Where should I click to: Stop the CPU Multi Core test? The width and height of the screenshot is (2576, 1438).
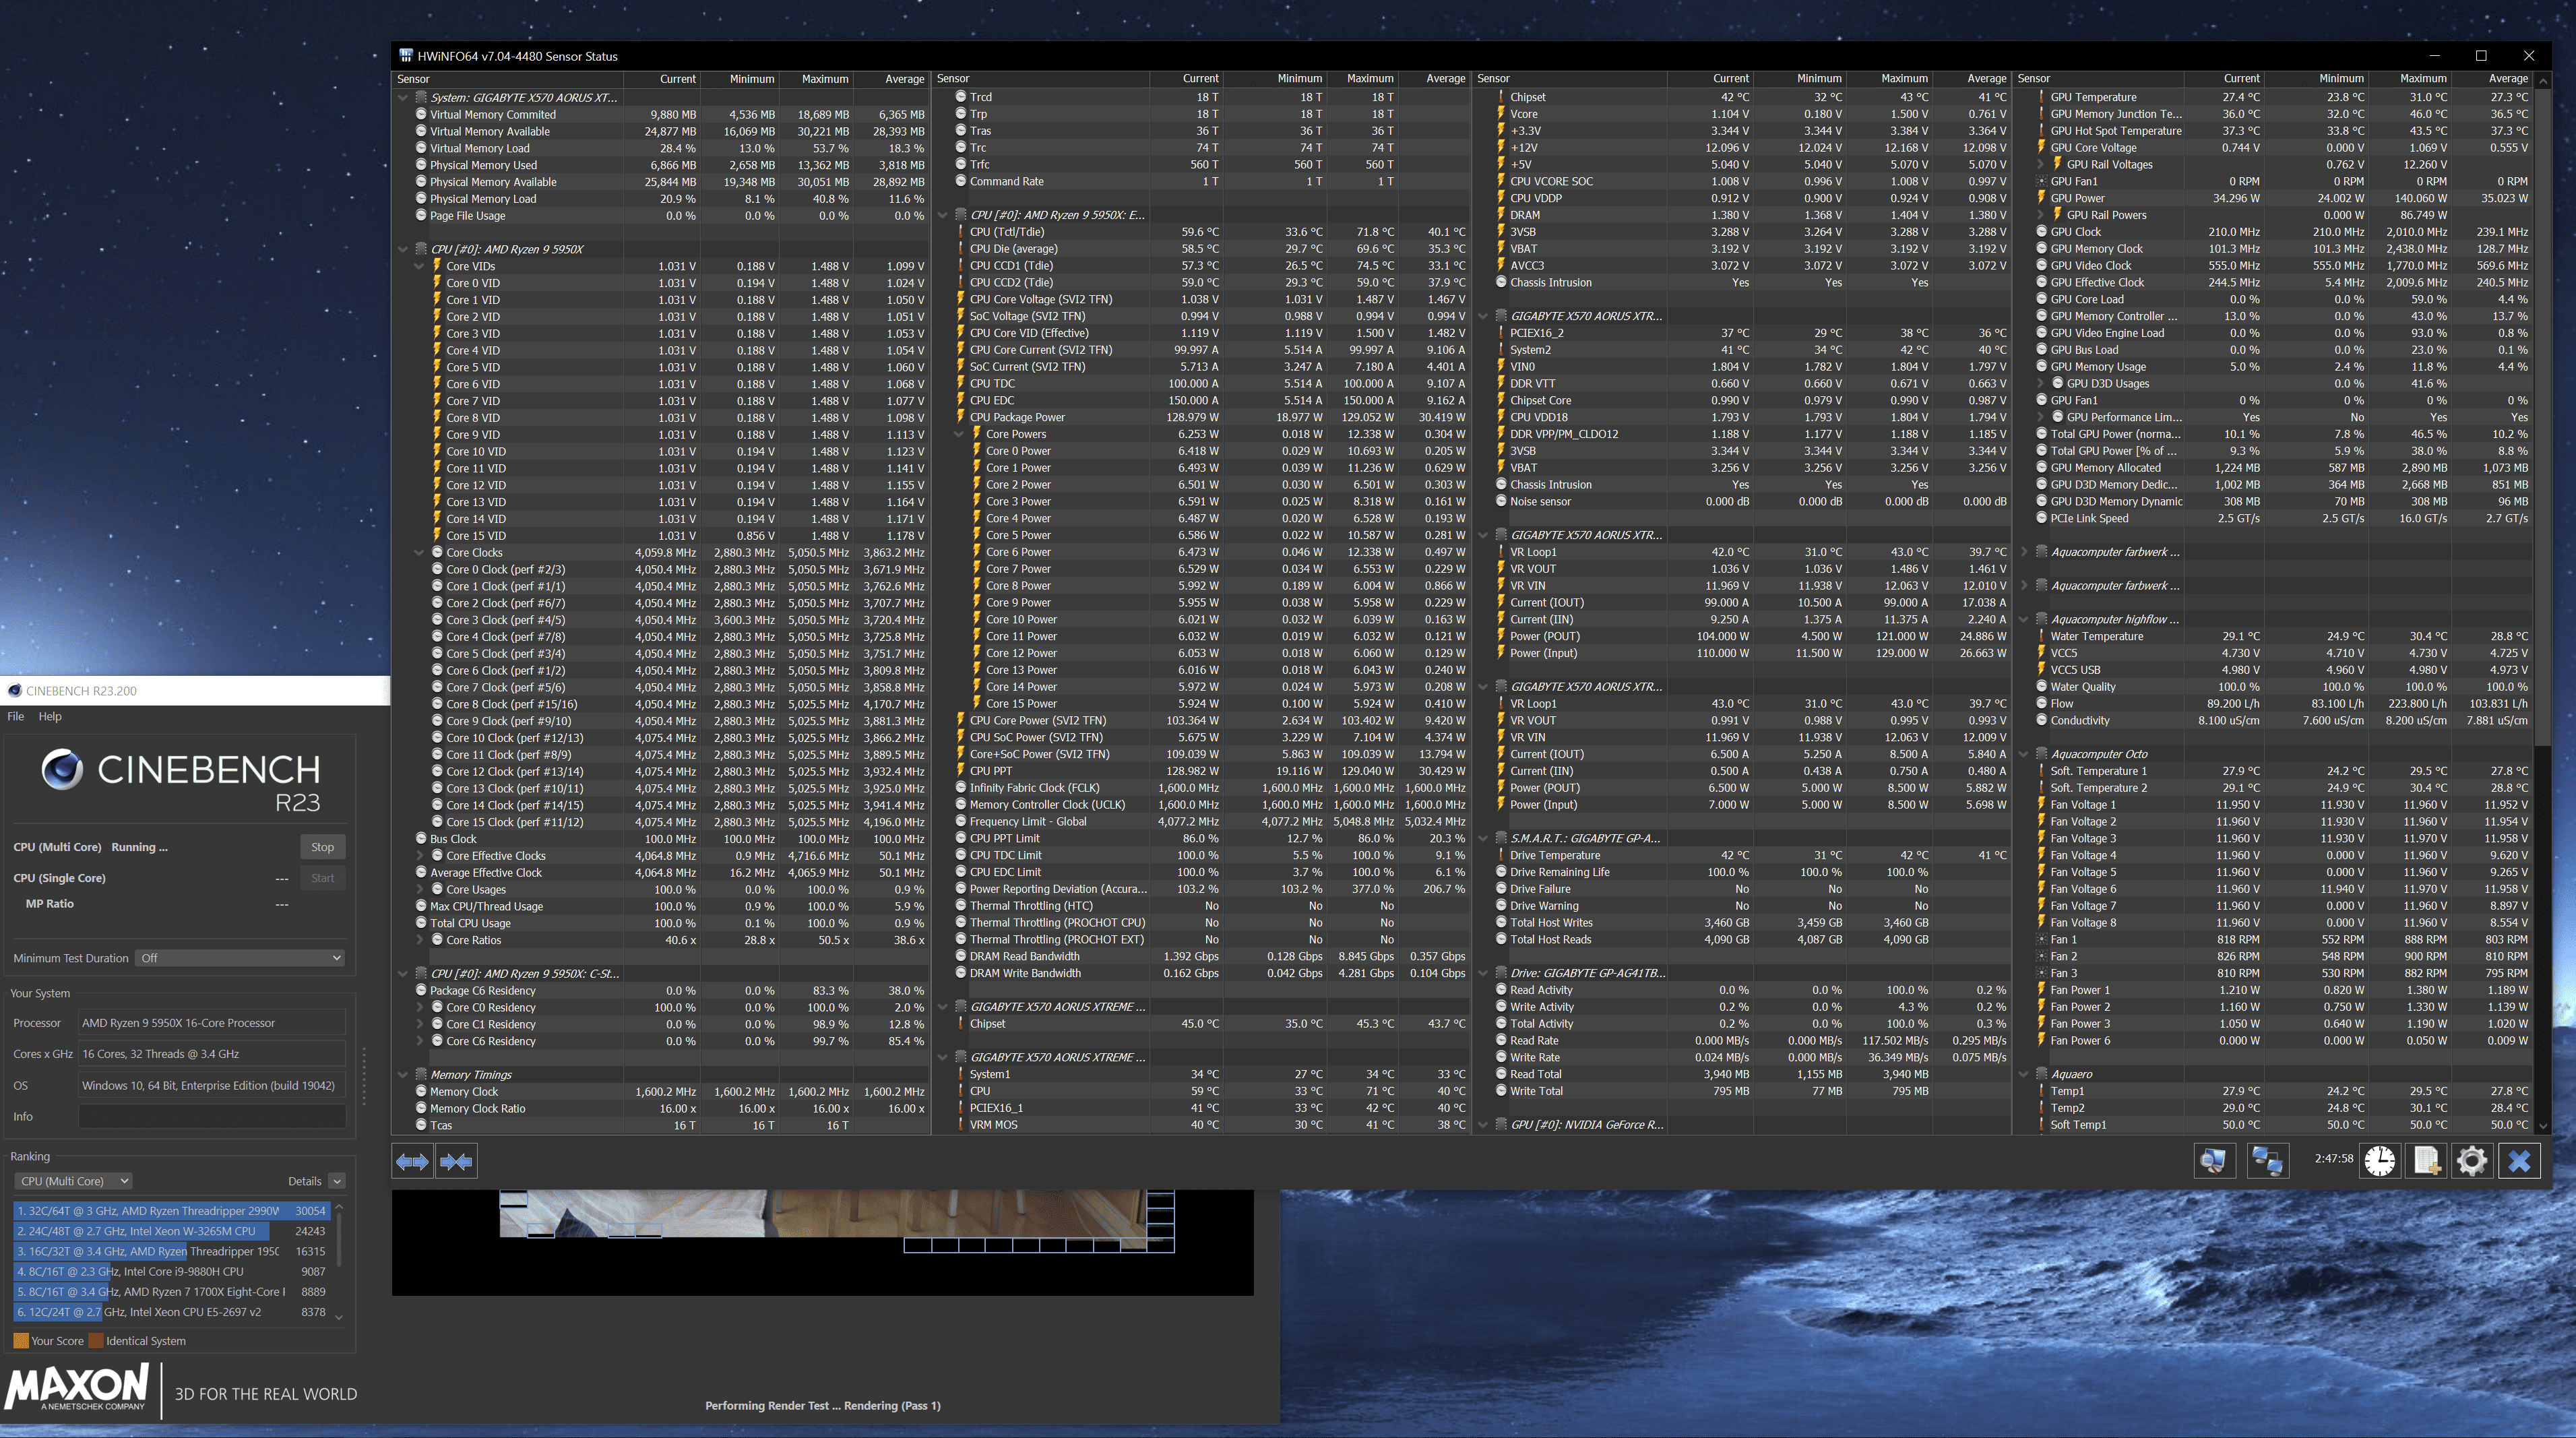(322, 847)
